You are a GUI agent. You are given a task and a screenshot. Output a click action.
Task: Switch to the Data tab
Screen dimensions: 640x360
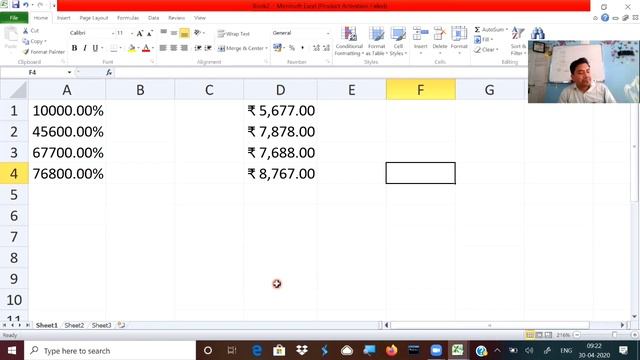point(153,18)
